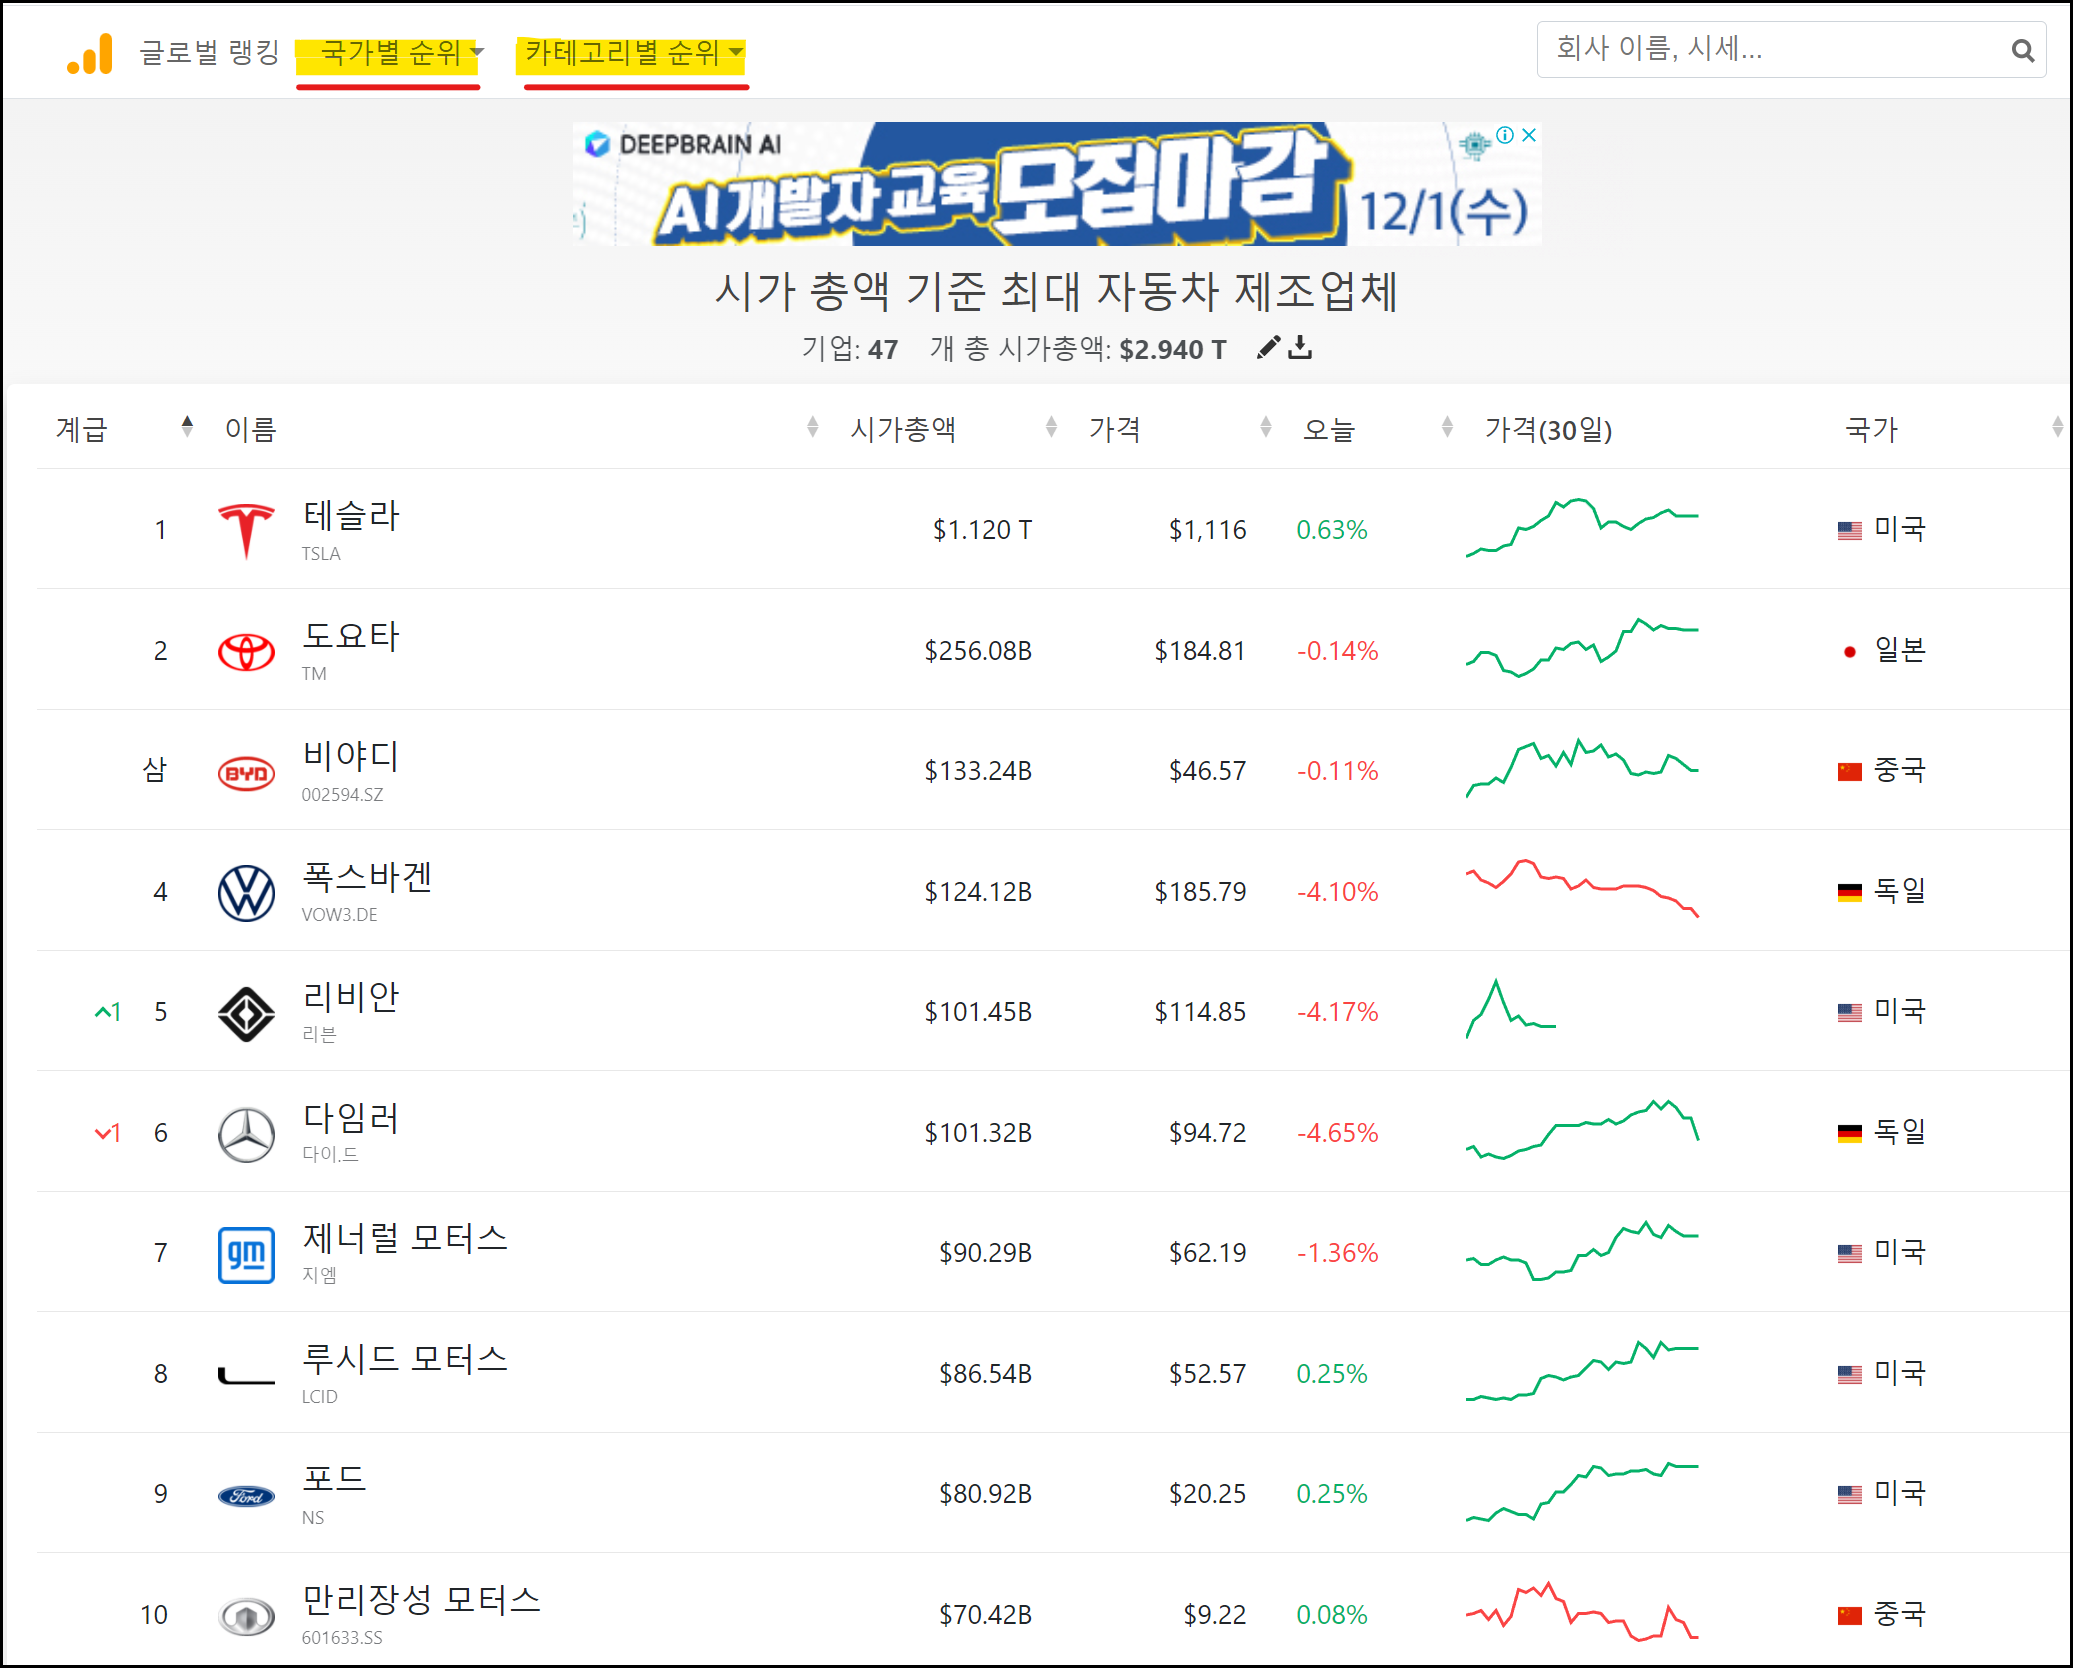
Task: Sort table by 시가총액 column arrows
Action: click(x=1051, y=428)
